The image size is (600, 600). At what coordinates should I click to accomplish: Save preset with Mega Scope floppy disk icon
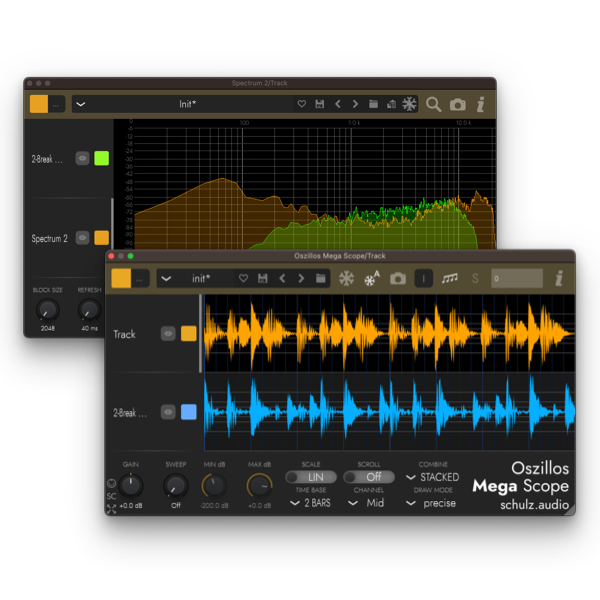(263, 278)
